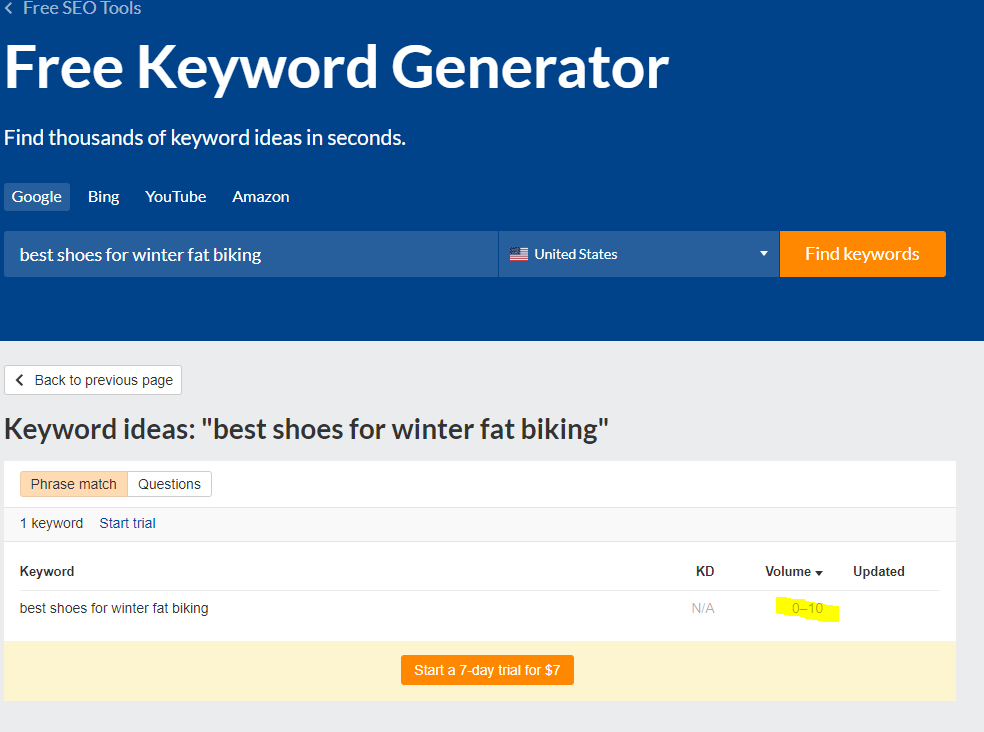
Task: Switch to the YouTube tab
Action: [x=176, y=196]
